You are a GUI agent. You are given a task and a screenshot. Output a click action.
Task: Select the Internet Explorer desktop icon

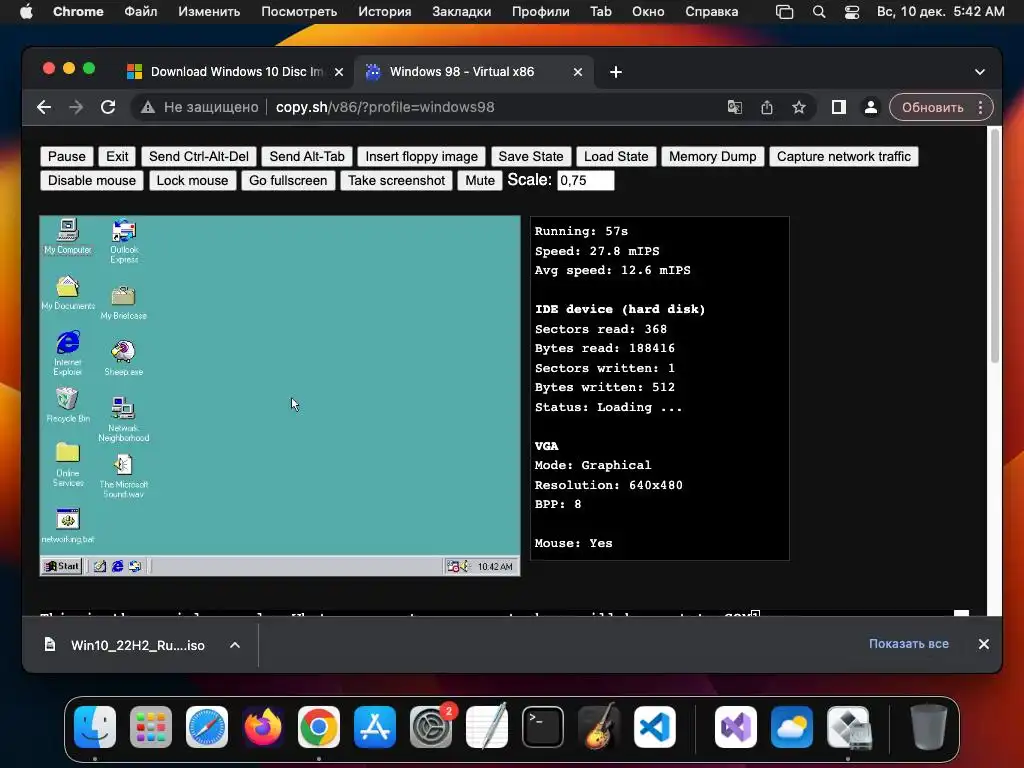(x=68, y=353)
